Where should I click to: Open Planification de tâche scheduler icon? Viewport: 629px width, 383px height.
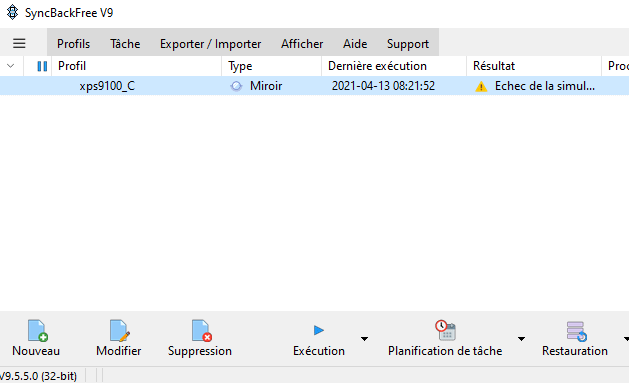click(445, 330)
